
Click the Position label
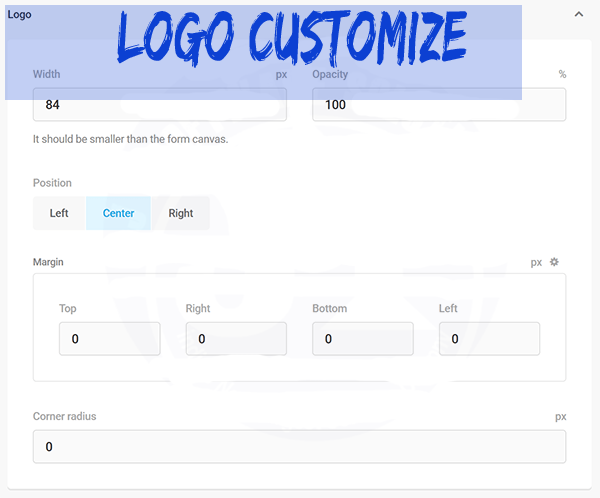click(52, 183)
